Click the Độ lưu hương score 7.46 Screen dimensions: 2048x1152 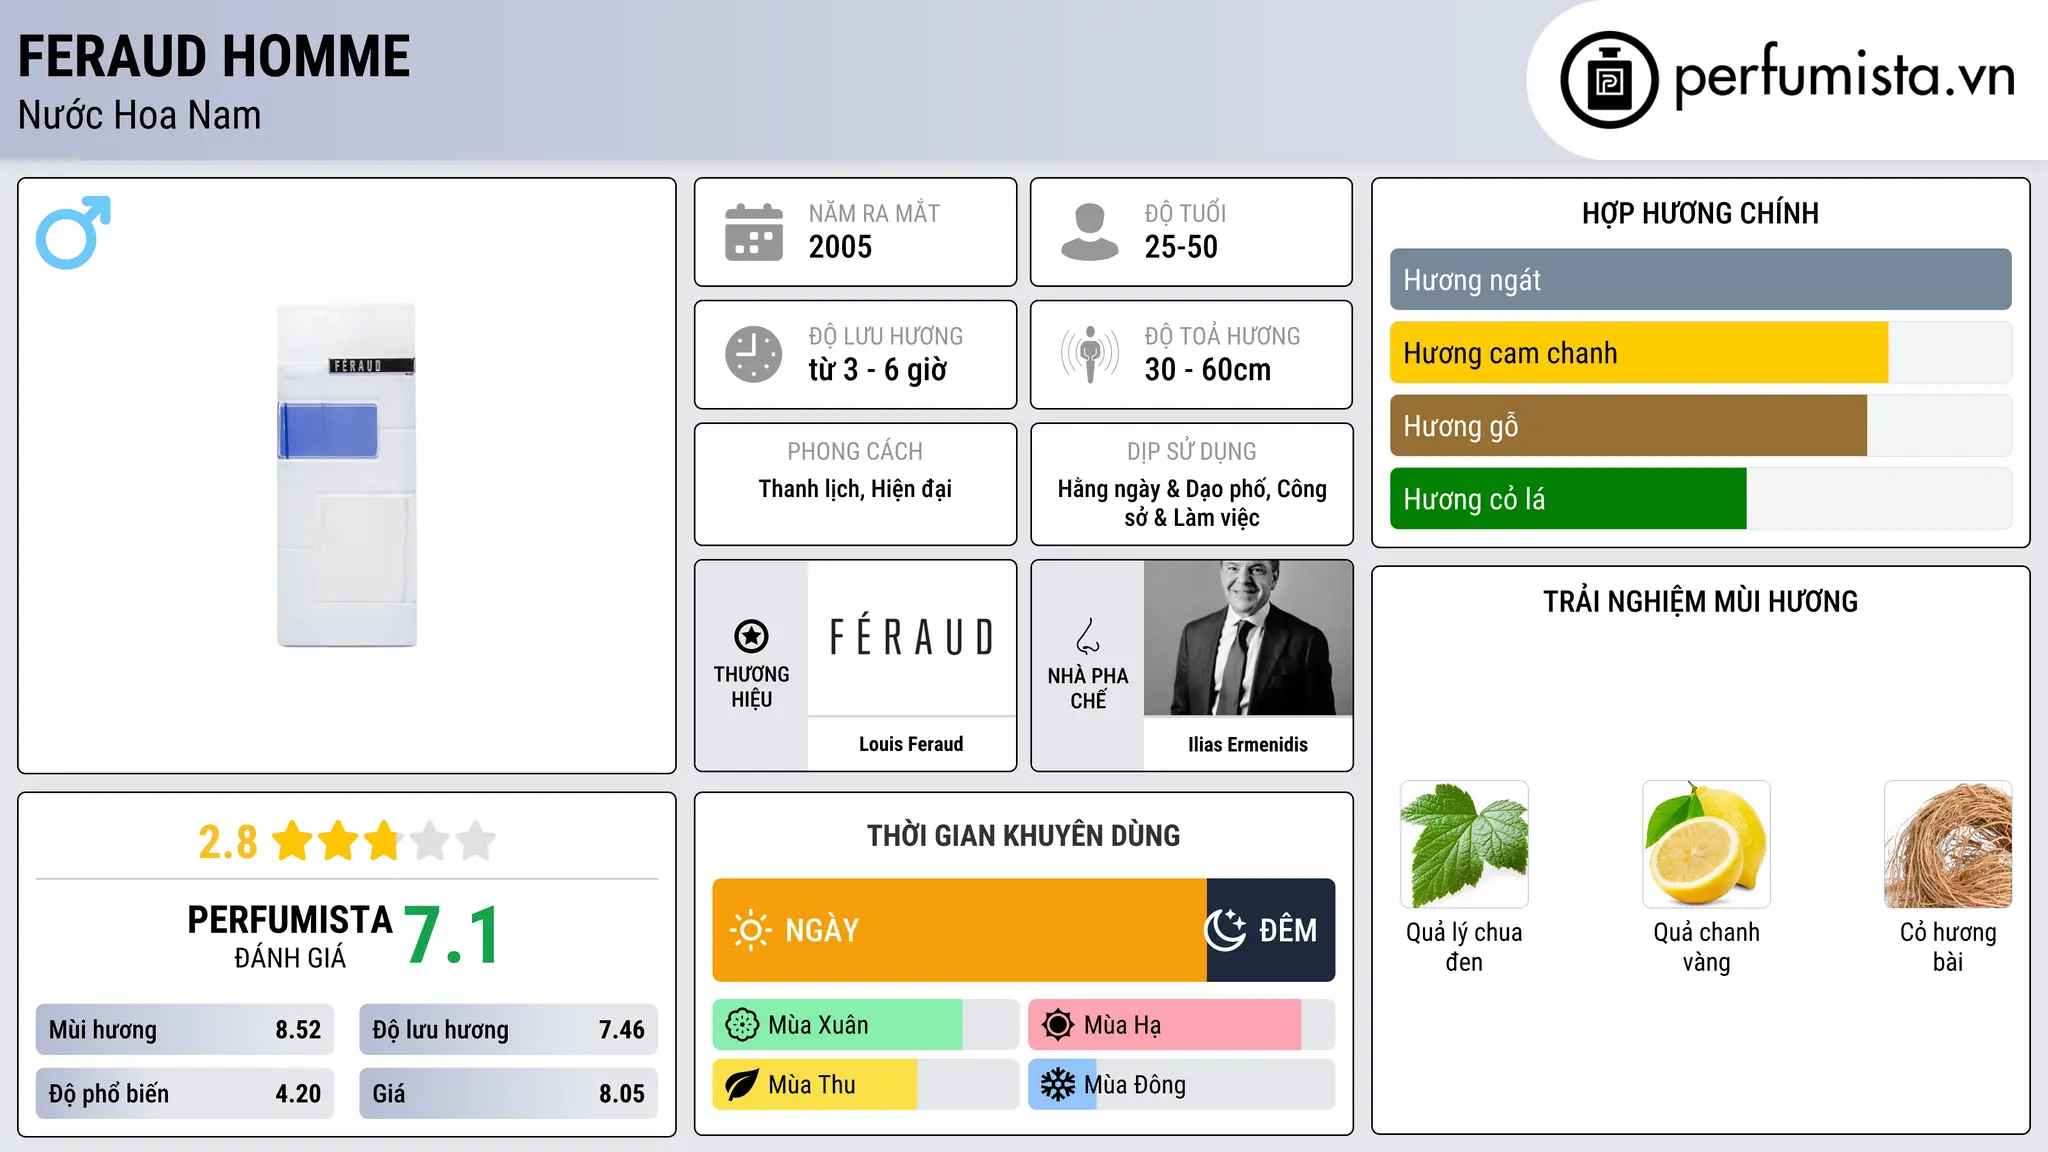click(x=622, y=1030)
